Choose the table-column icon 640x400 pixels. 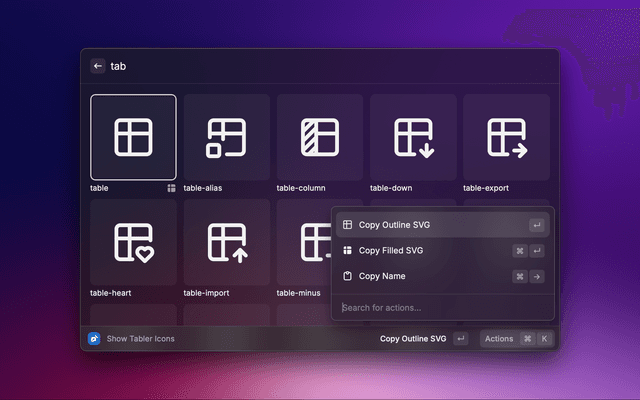(x=320, y=137)
